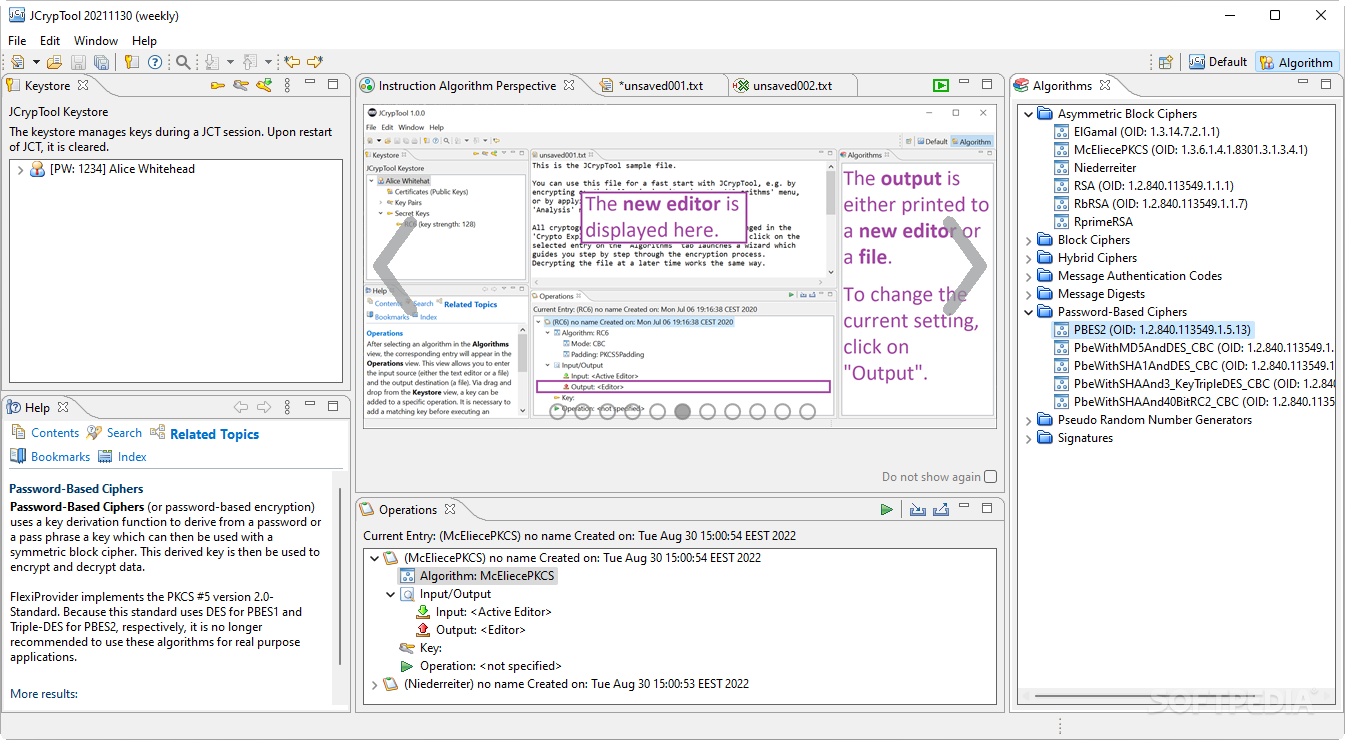This screenshot has height=740, width=1345.
Task: Check the Do not show again box
Action: tap(991, 477)
